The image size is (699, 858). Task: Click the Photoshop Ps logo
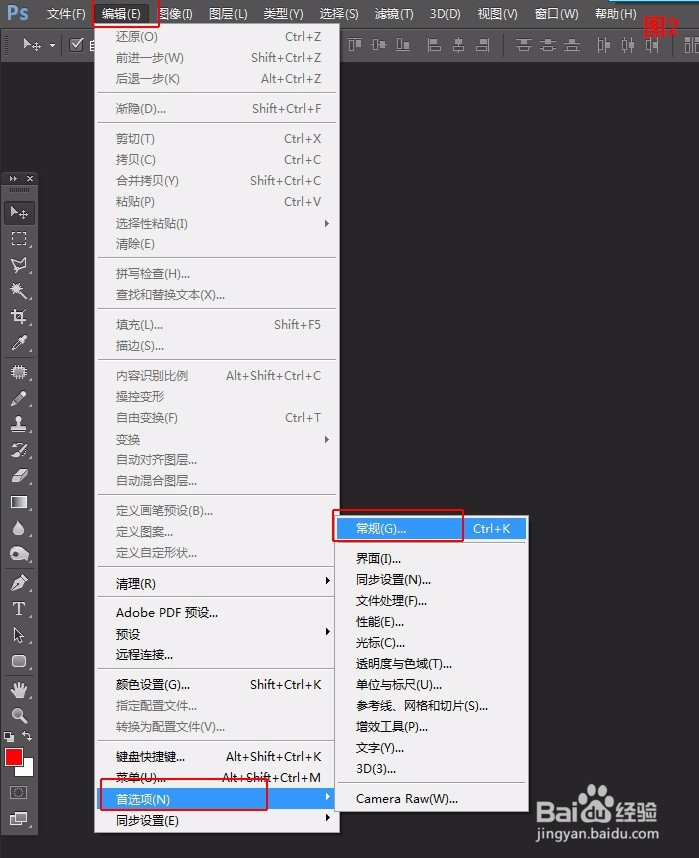(x=18, y=13)
